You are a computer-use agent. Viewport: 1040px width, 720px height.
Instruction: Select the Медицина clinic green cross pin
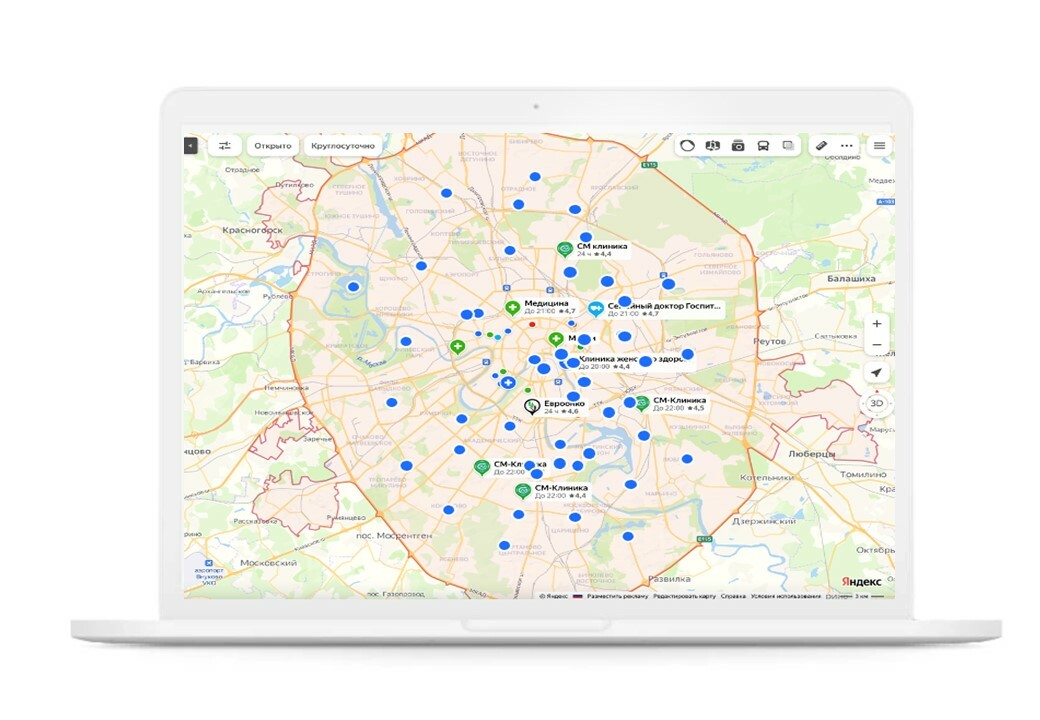click(512, 308)
